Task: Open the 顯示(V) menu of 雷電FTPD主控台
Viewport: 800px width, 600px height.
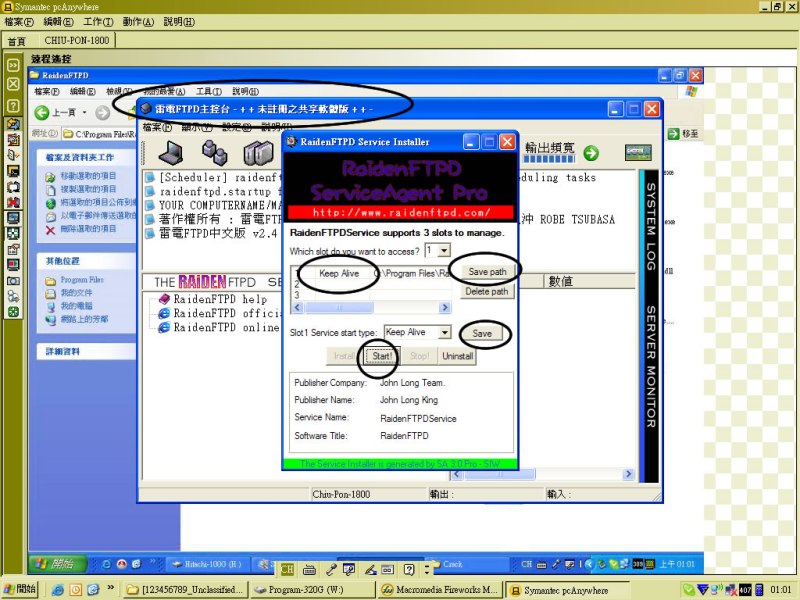Action: [x=197, y=127]
